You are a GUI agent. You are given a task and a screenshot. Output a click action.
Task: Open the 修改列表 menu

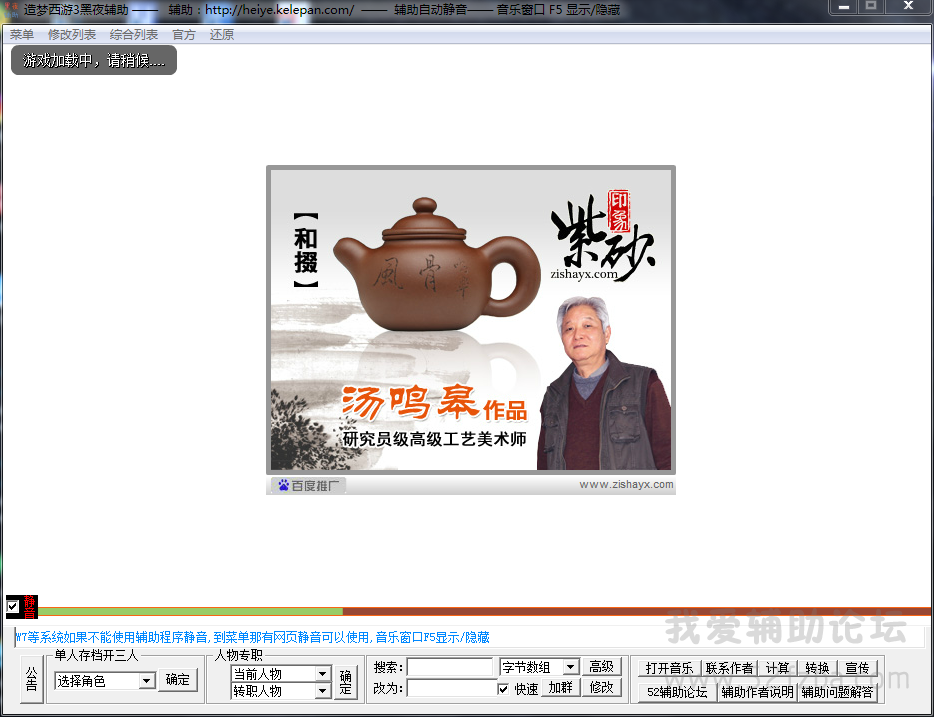coord(72,35)
